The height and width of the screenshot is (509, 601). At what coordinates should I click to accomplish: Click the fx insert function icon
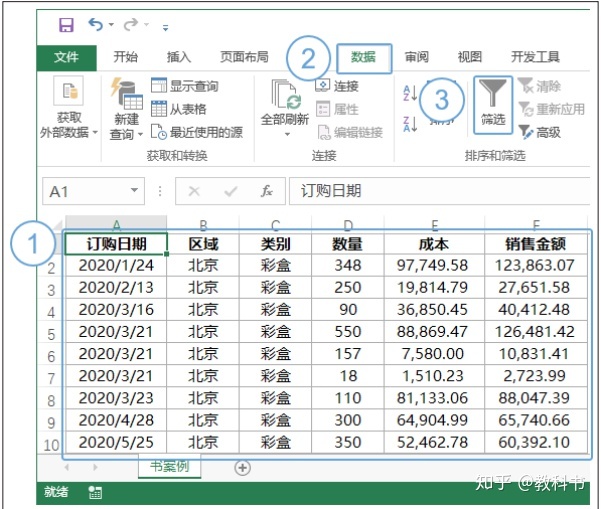[266, 191]
